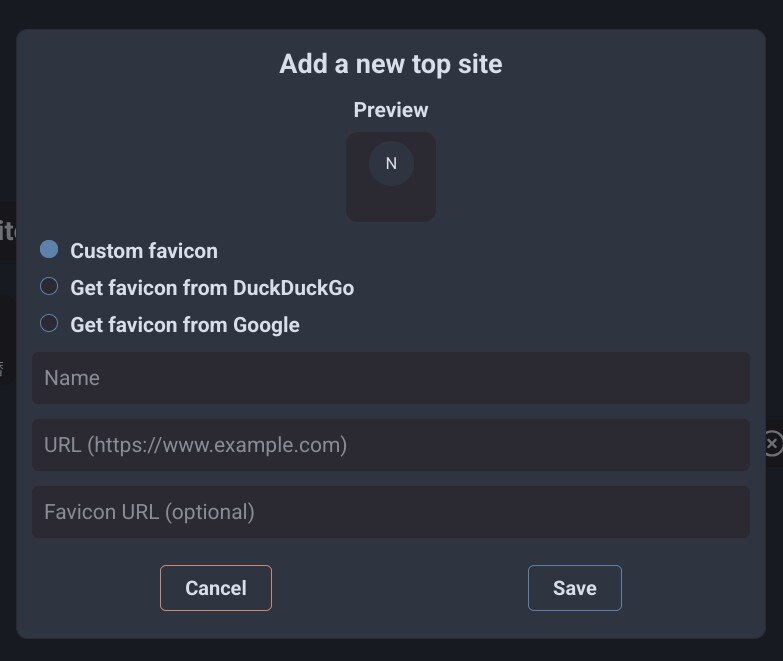Choose the DuckDuckGo favicon radio button
Image resolution: width=783 pixels, height=661 pixels.
pos(49,287)
